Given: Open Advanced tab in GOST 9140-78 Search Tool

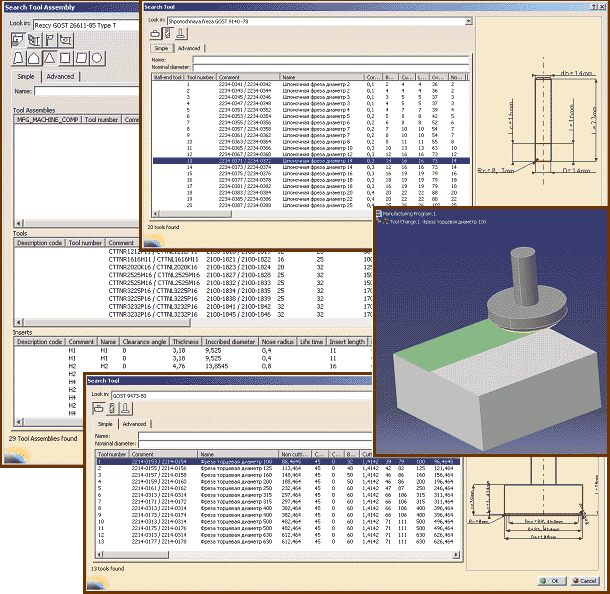Looking at the screenshot, I should click(189, 47).
